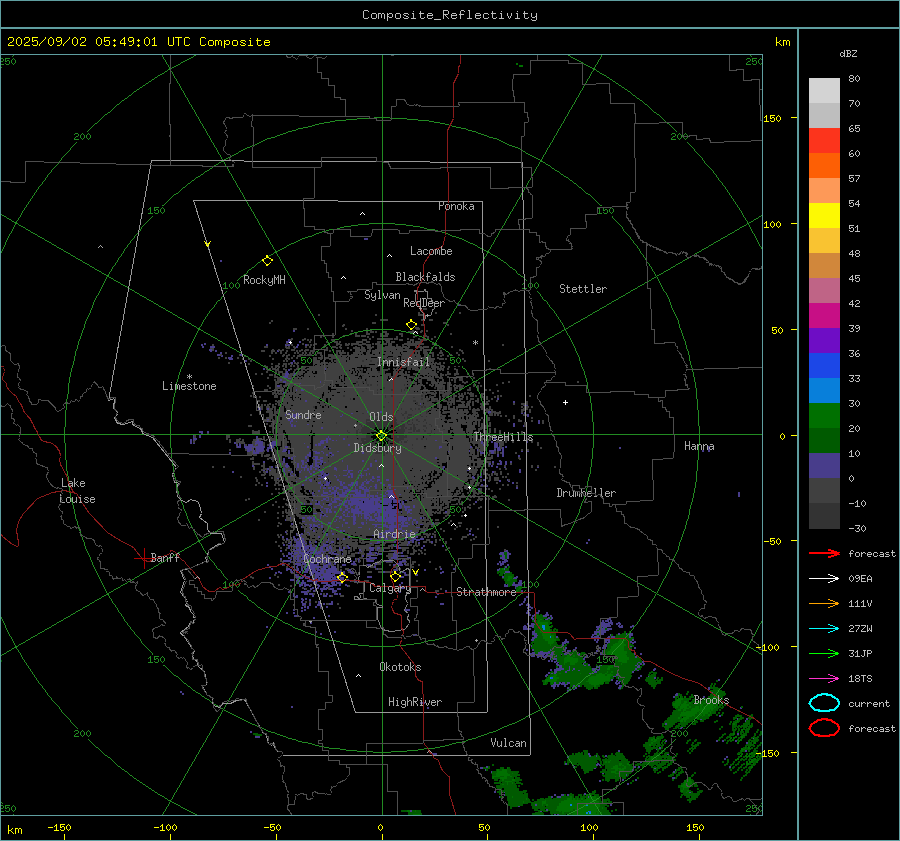Click the Limestone label
The width and height of the screenshot is (900, 841).
[x=189, y=386]
